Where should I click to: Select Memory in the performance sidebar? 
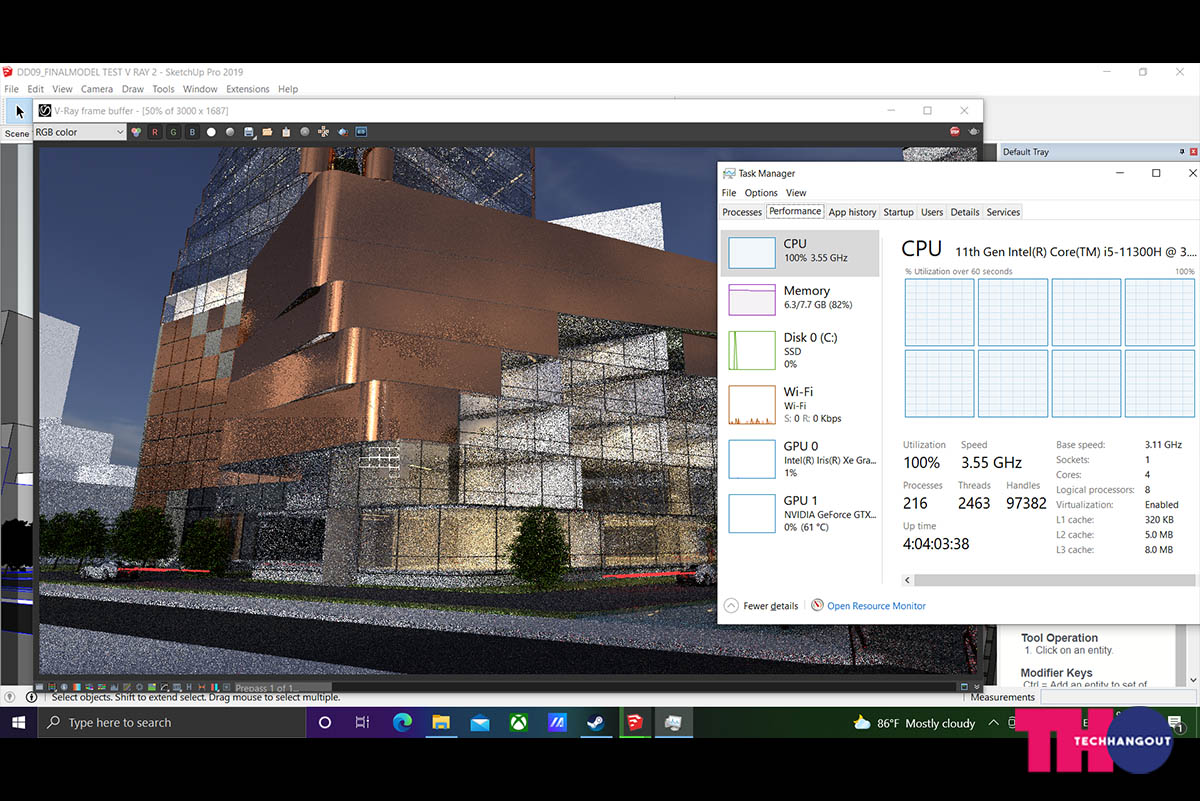point(800,298)
